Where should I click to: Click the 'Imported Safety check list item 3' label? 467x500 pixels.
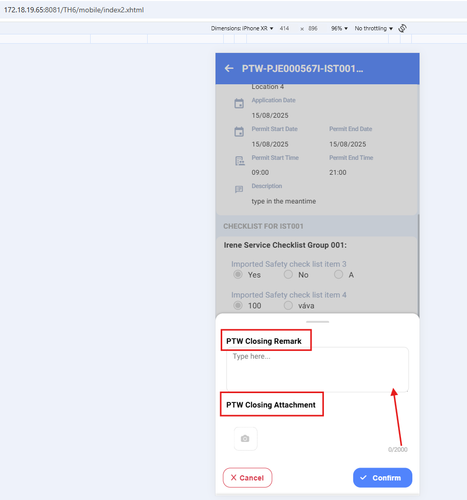click(289, 264)
